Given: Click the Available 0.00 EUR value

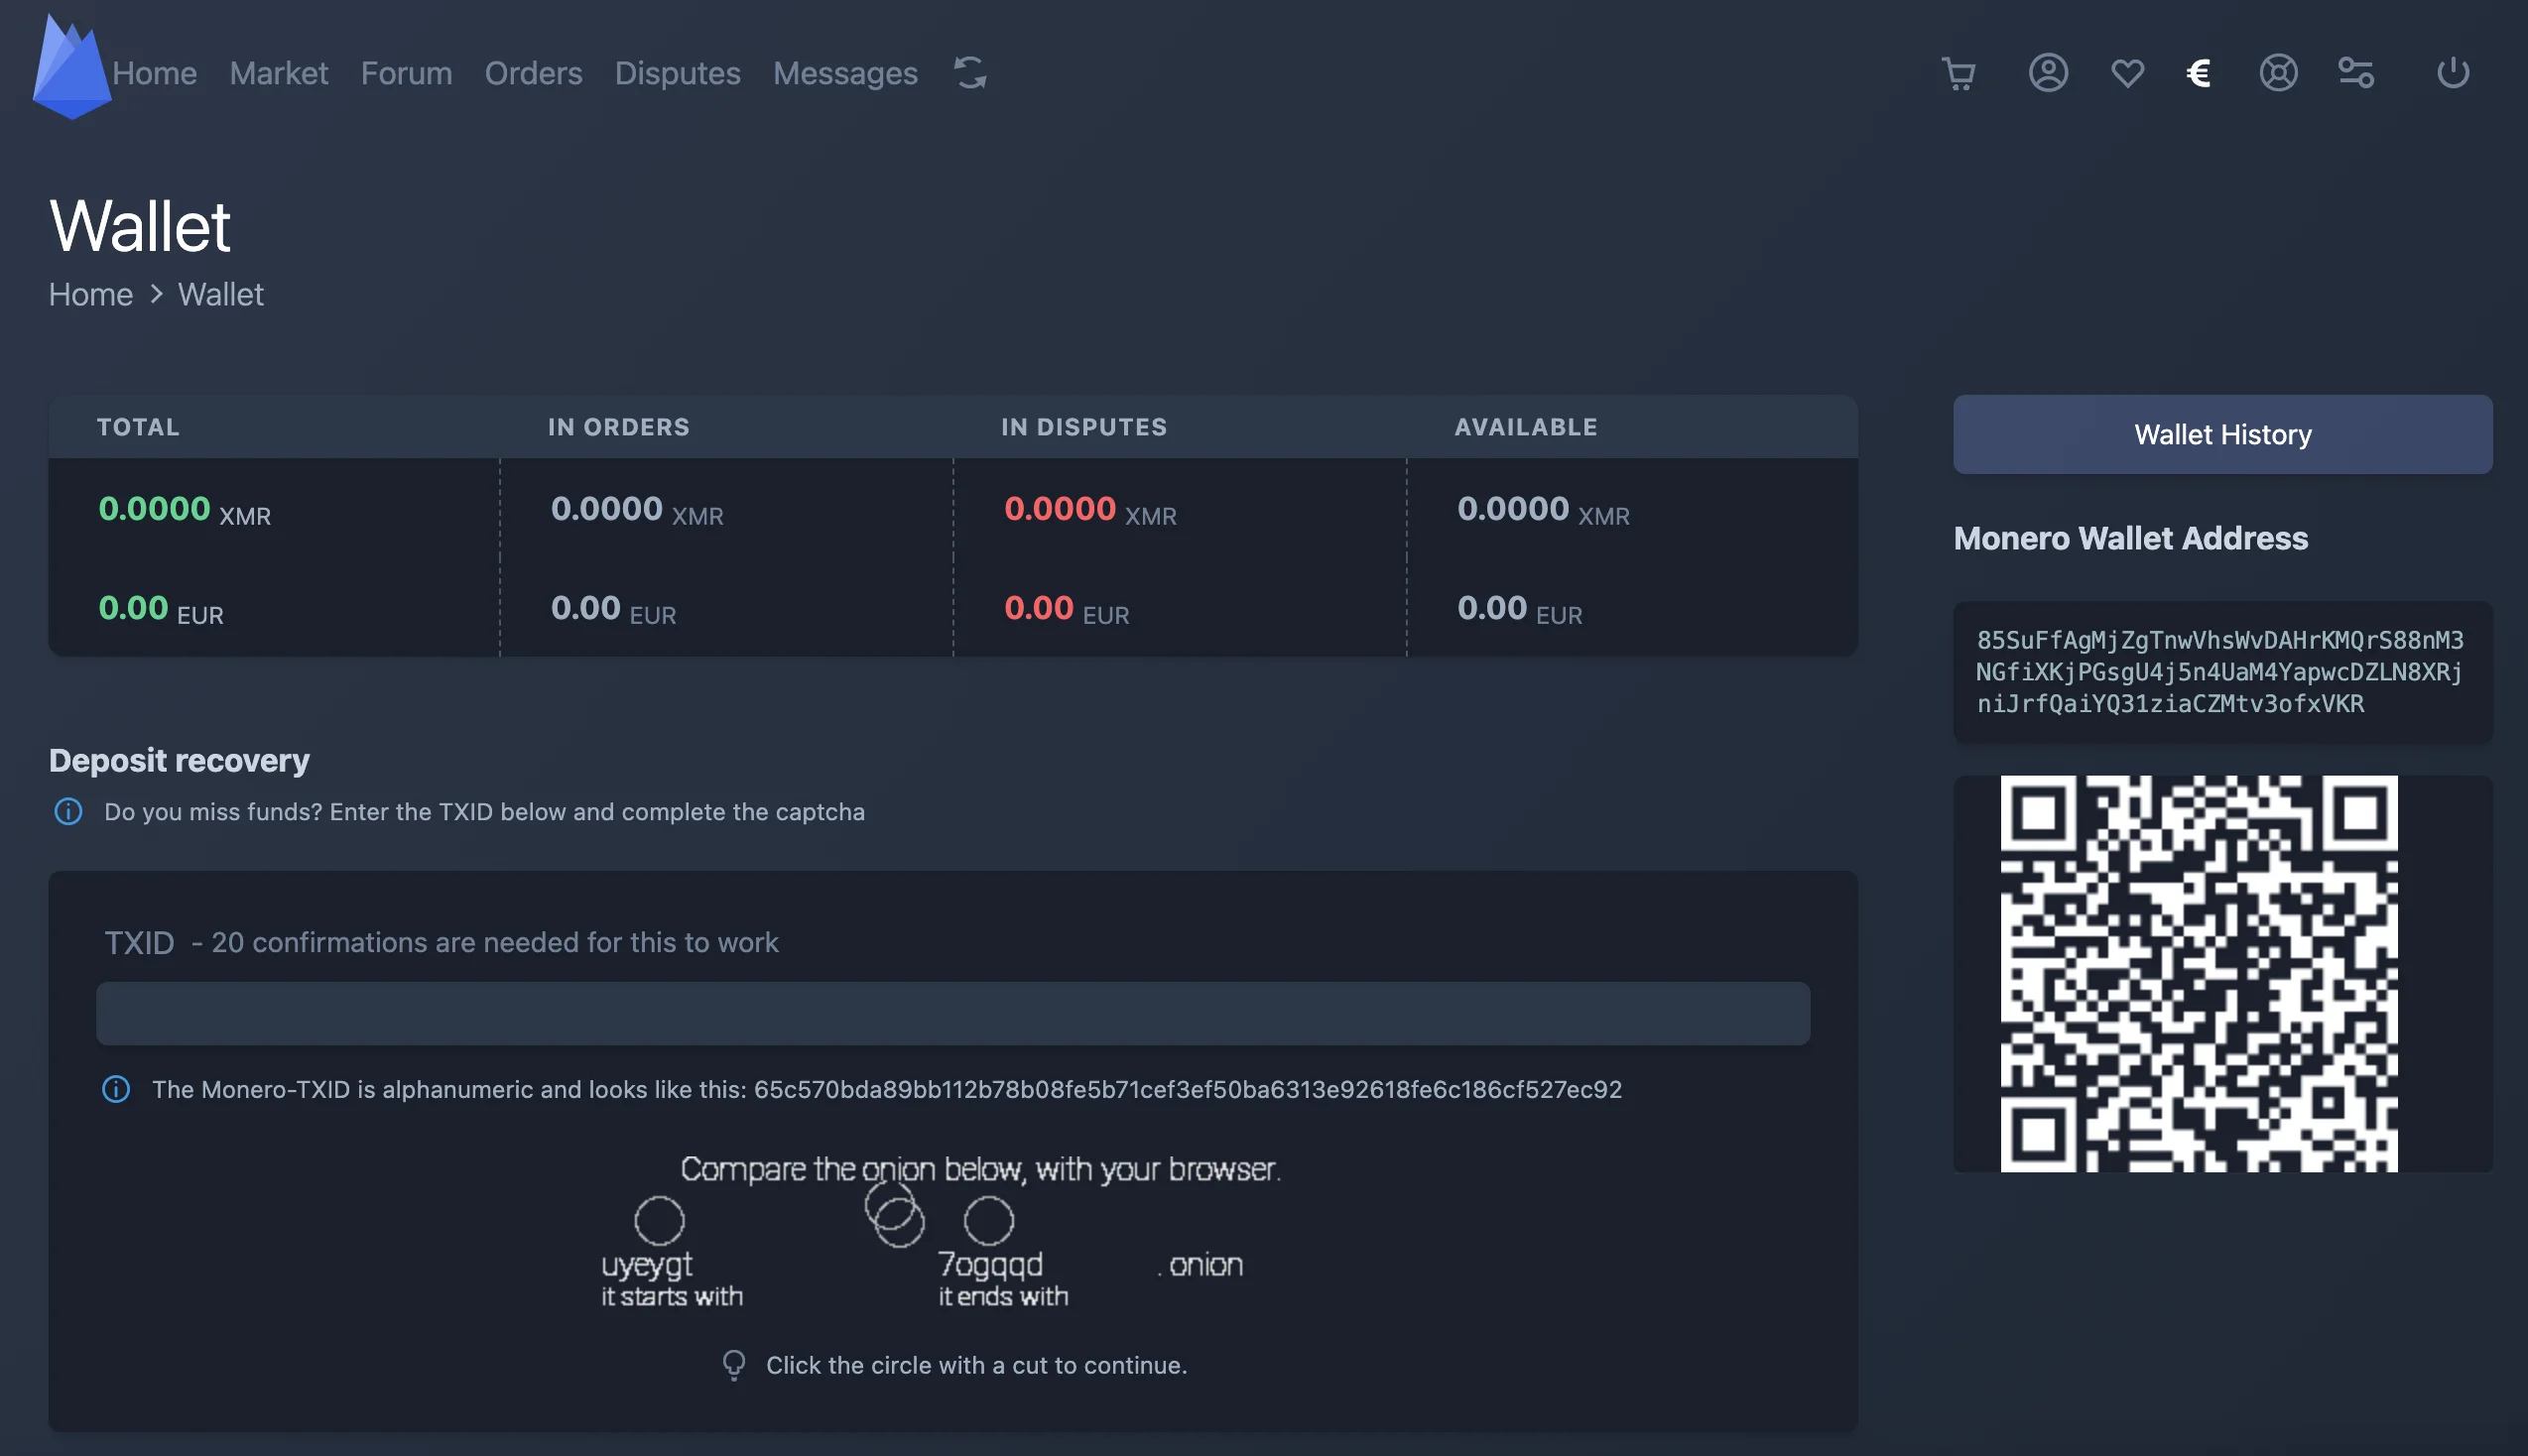Looking at the screenshot, I should pos(1520,609).
